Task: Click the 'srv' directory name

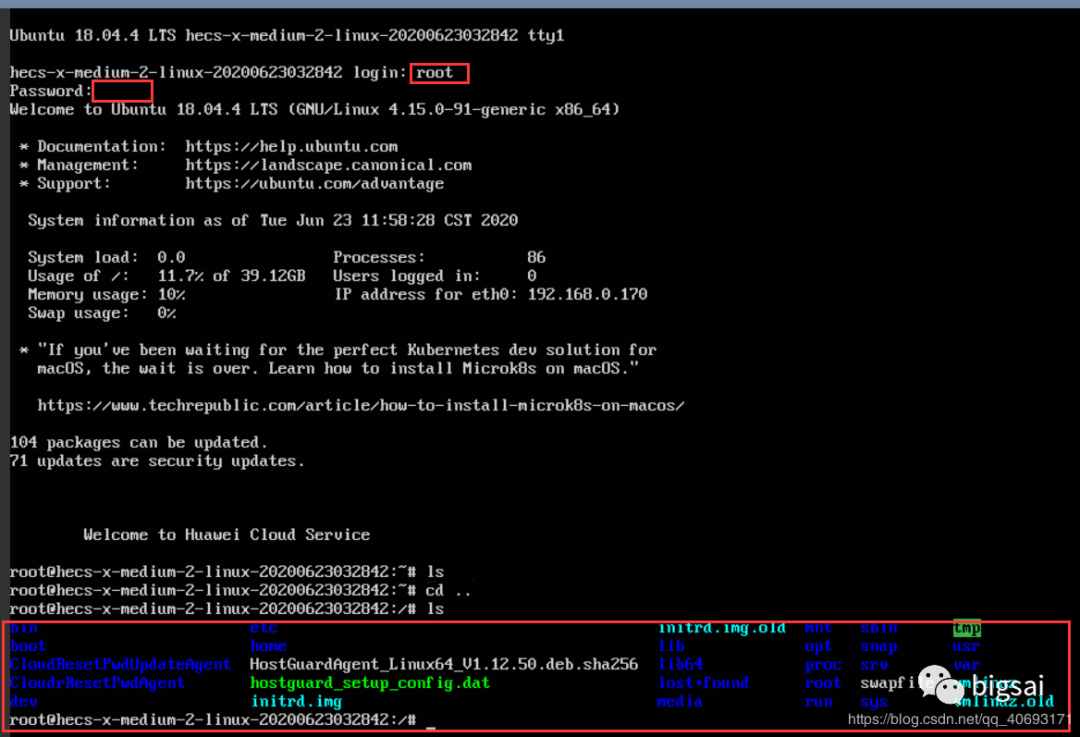Action: click(x=874, y=665)
